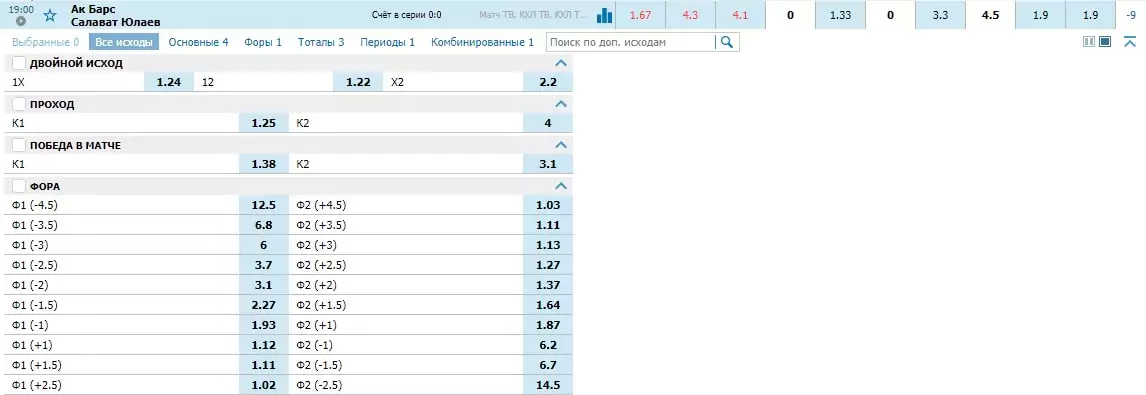Select ПОБЕДА В МАТЧЕ К2 odds 3.1
This screenshot has width=1146, height=395.
click(x=548, y=164)
